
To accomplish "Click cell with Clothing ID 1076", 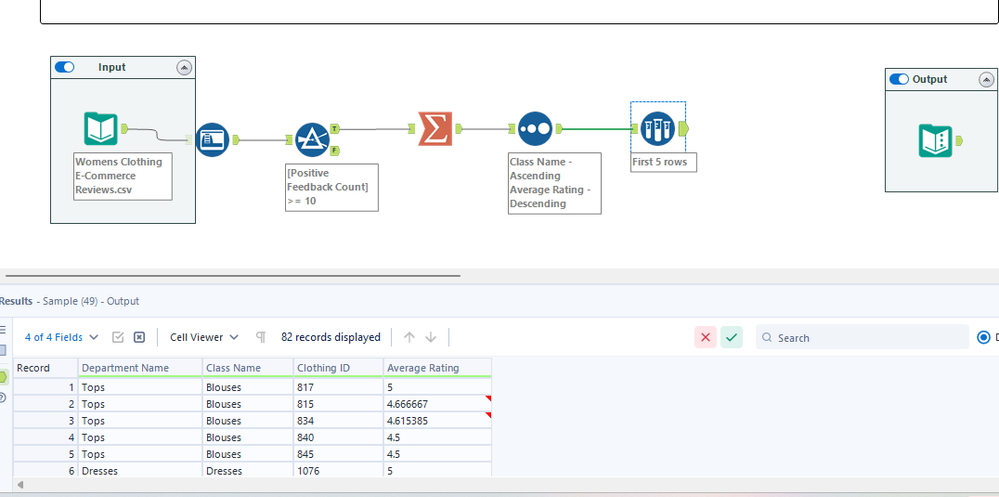I will [x=338, y=470].
